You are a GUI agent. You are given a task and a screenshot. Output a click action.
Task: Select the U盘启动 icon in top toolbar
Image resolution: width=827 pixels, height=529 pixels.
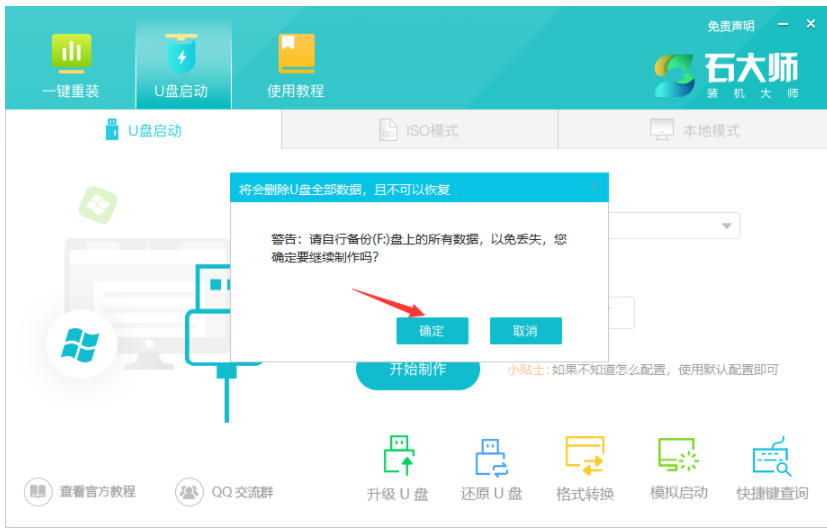[x=181, y=66]
